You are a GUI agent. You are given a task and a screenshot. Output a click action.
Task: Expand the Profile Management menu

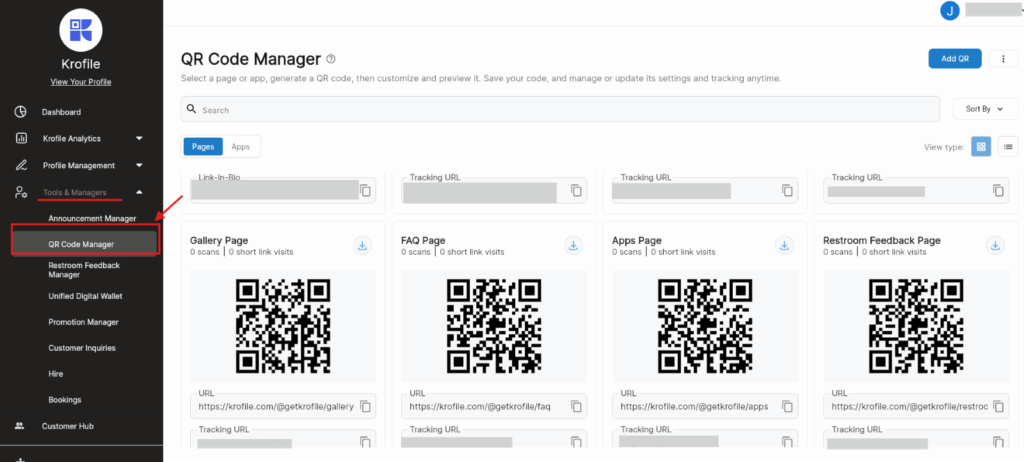[139, 165]
